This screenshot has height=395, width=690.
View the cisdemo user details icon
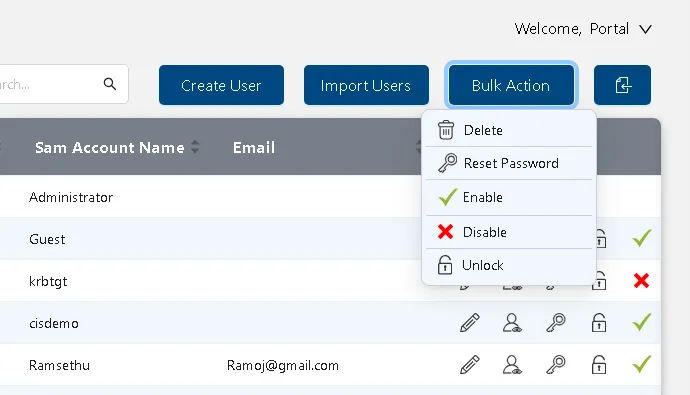(512, 322)
